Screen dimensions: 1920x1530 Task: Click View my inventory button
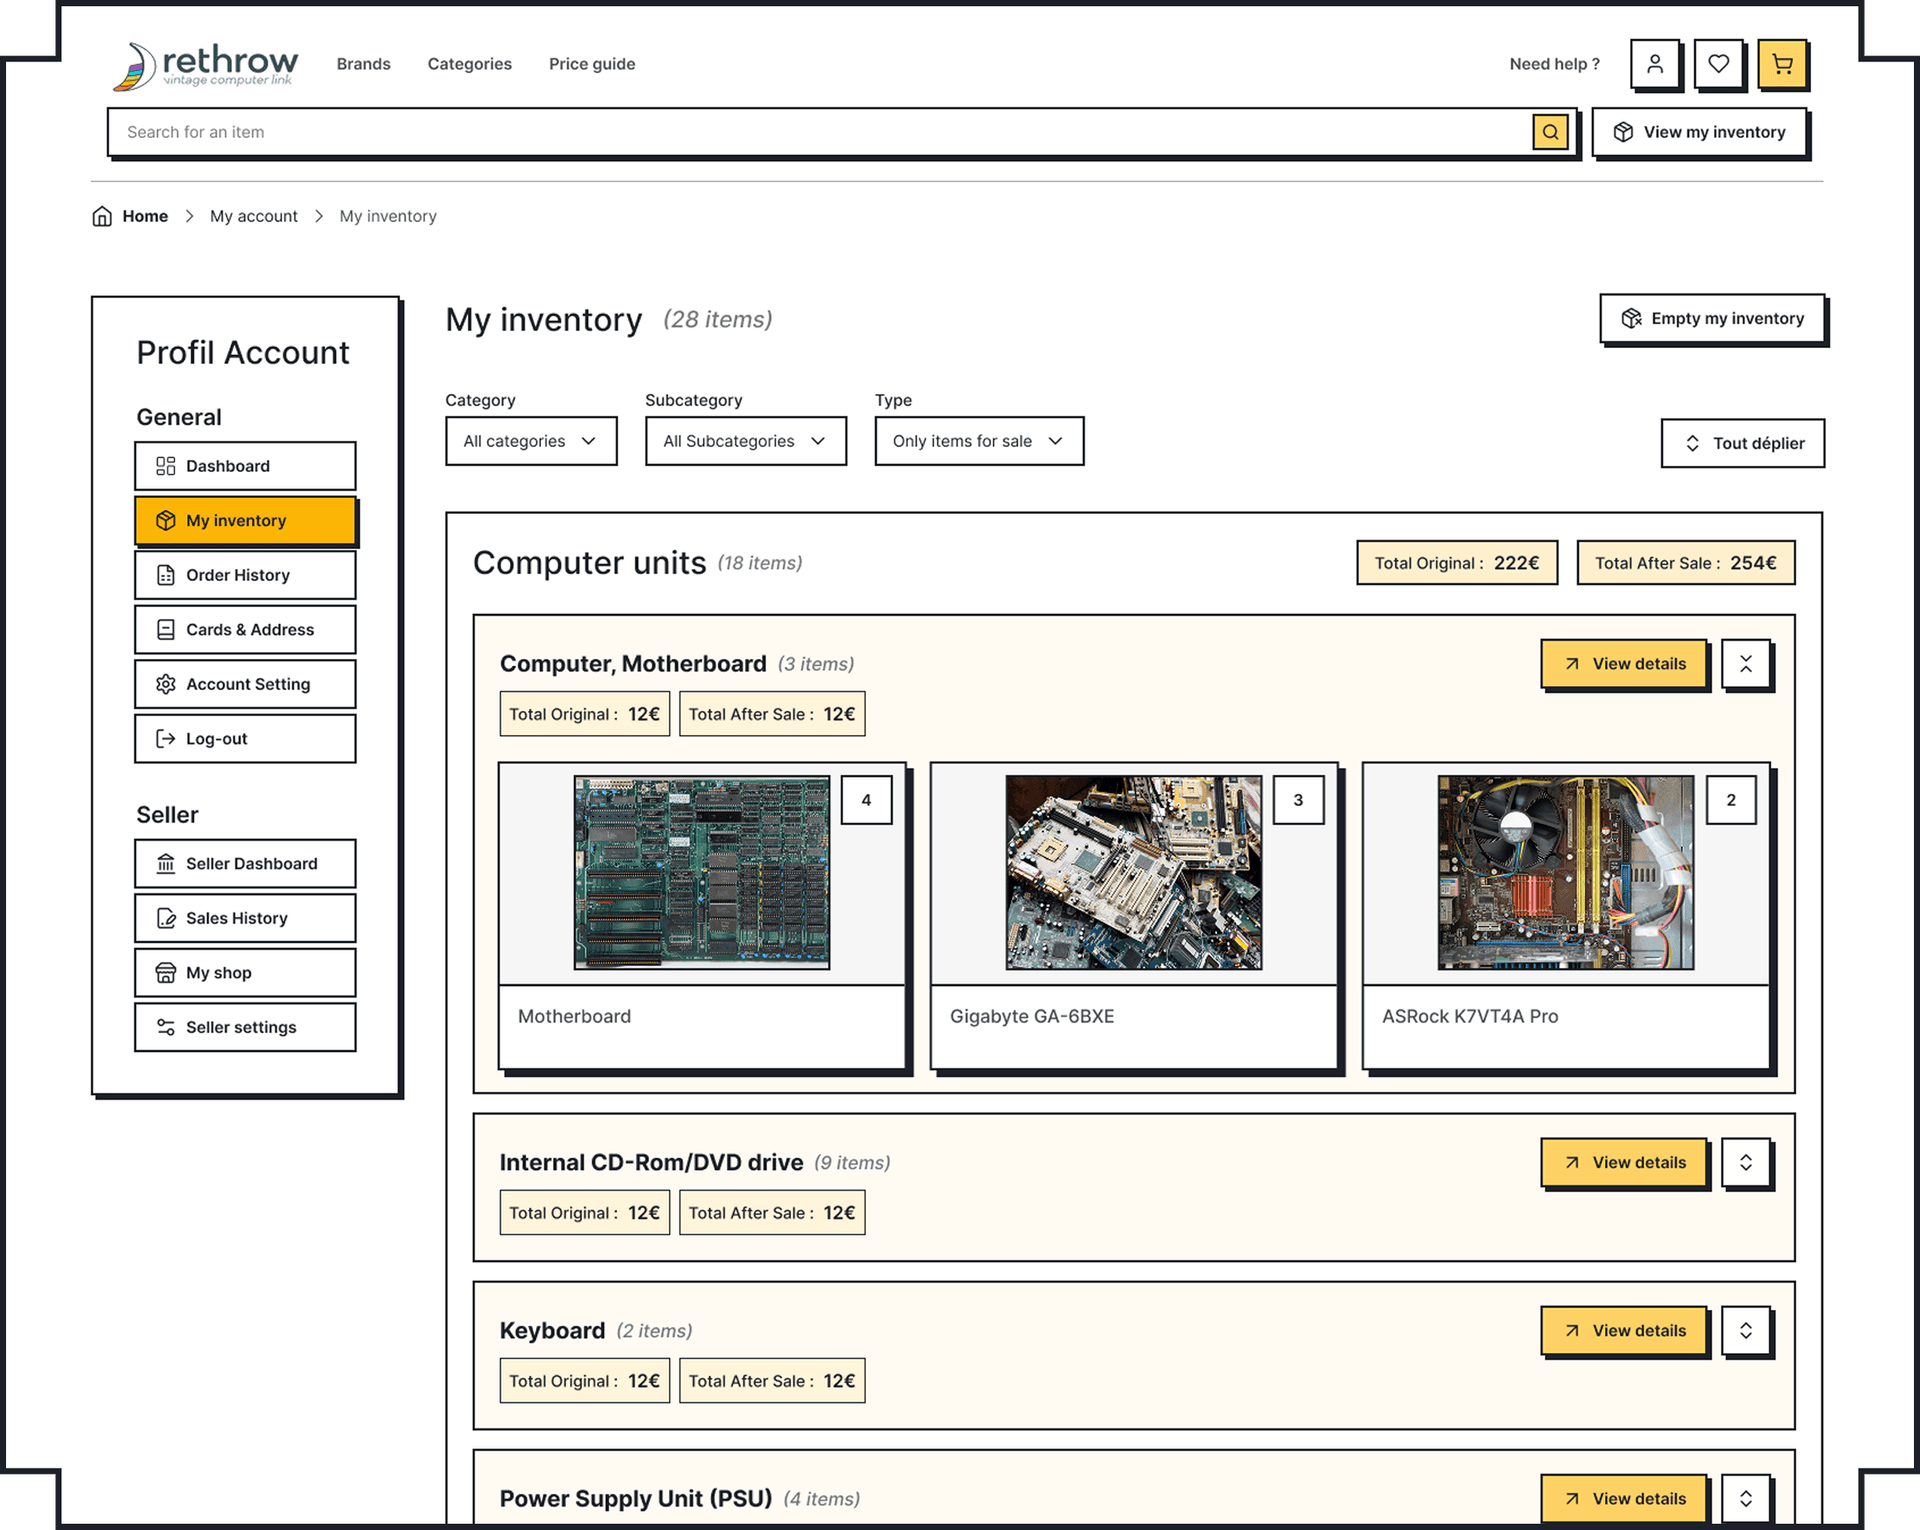(x=1699, y=132)
